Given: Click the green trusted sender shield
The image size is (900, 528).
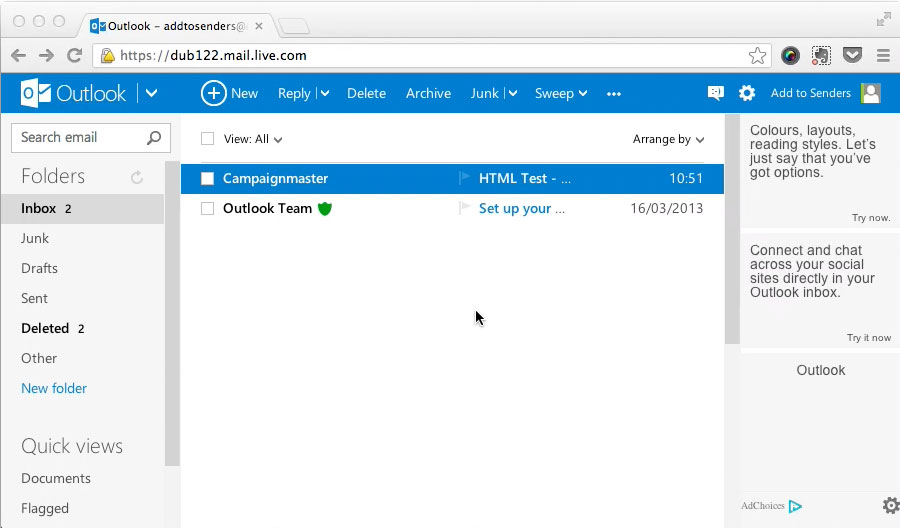Looking at the screenshot, I should (325, 208).
